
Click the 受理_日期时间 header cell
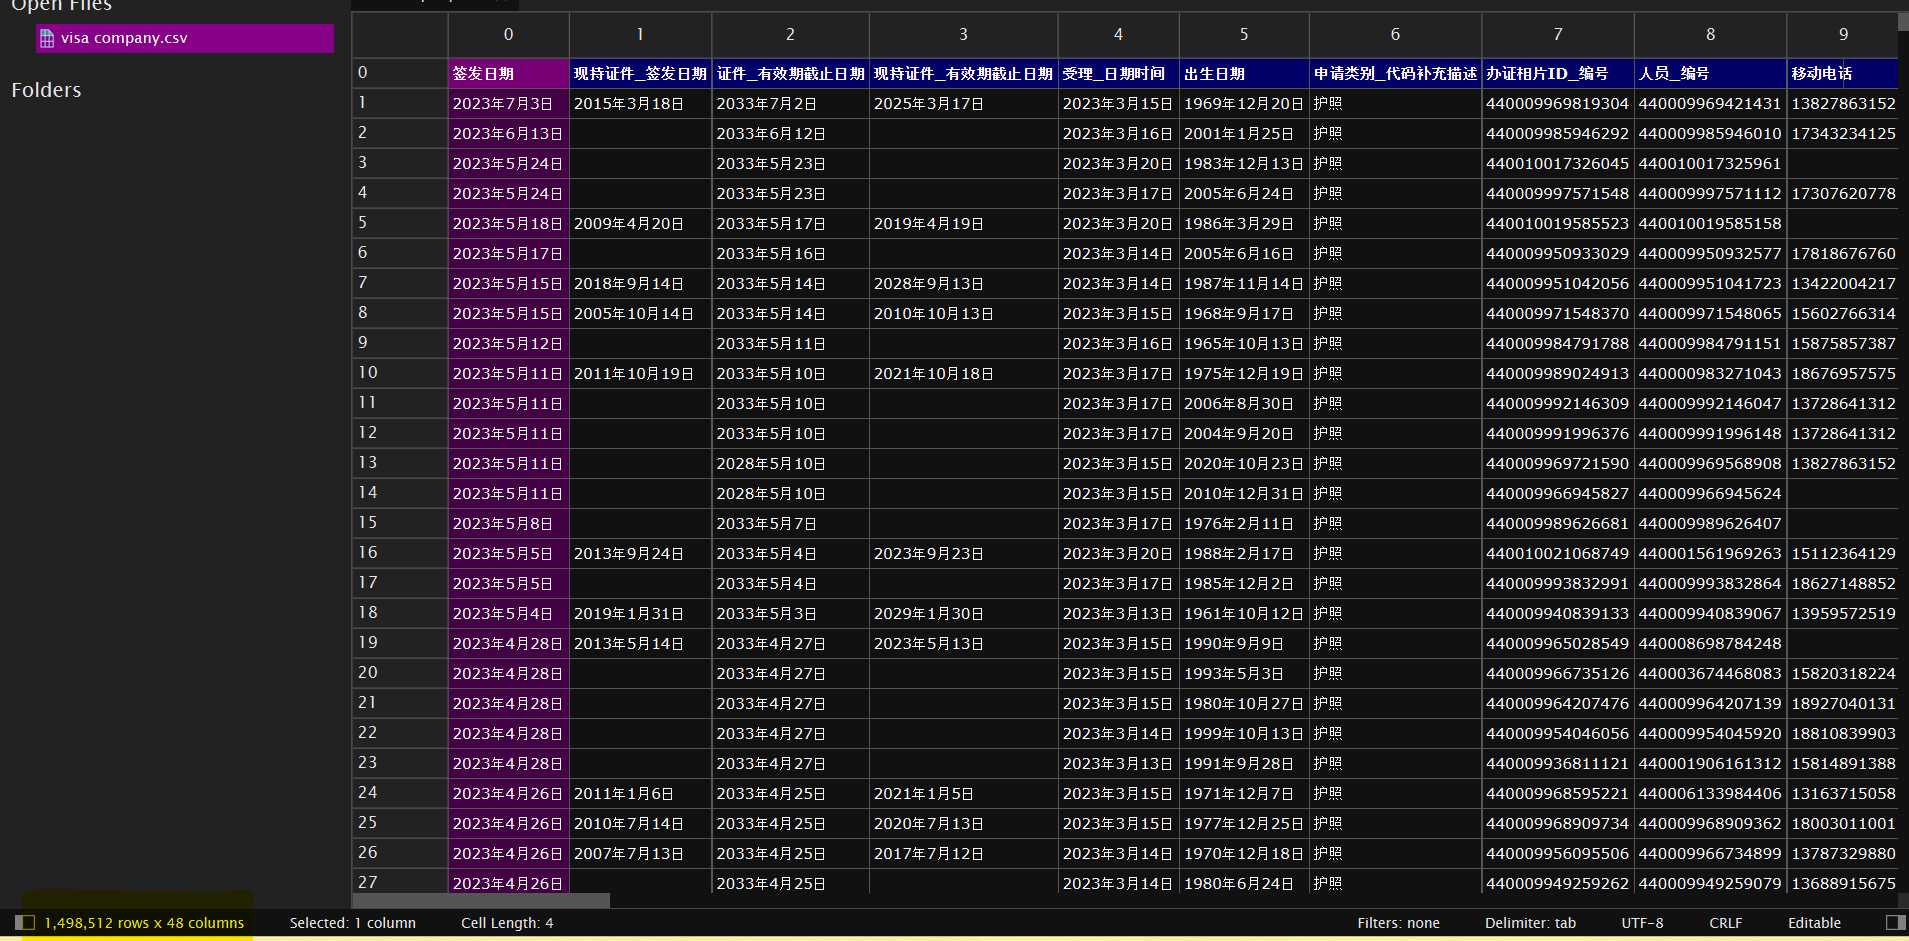1118,73
